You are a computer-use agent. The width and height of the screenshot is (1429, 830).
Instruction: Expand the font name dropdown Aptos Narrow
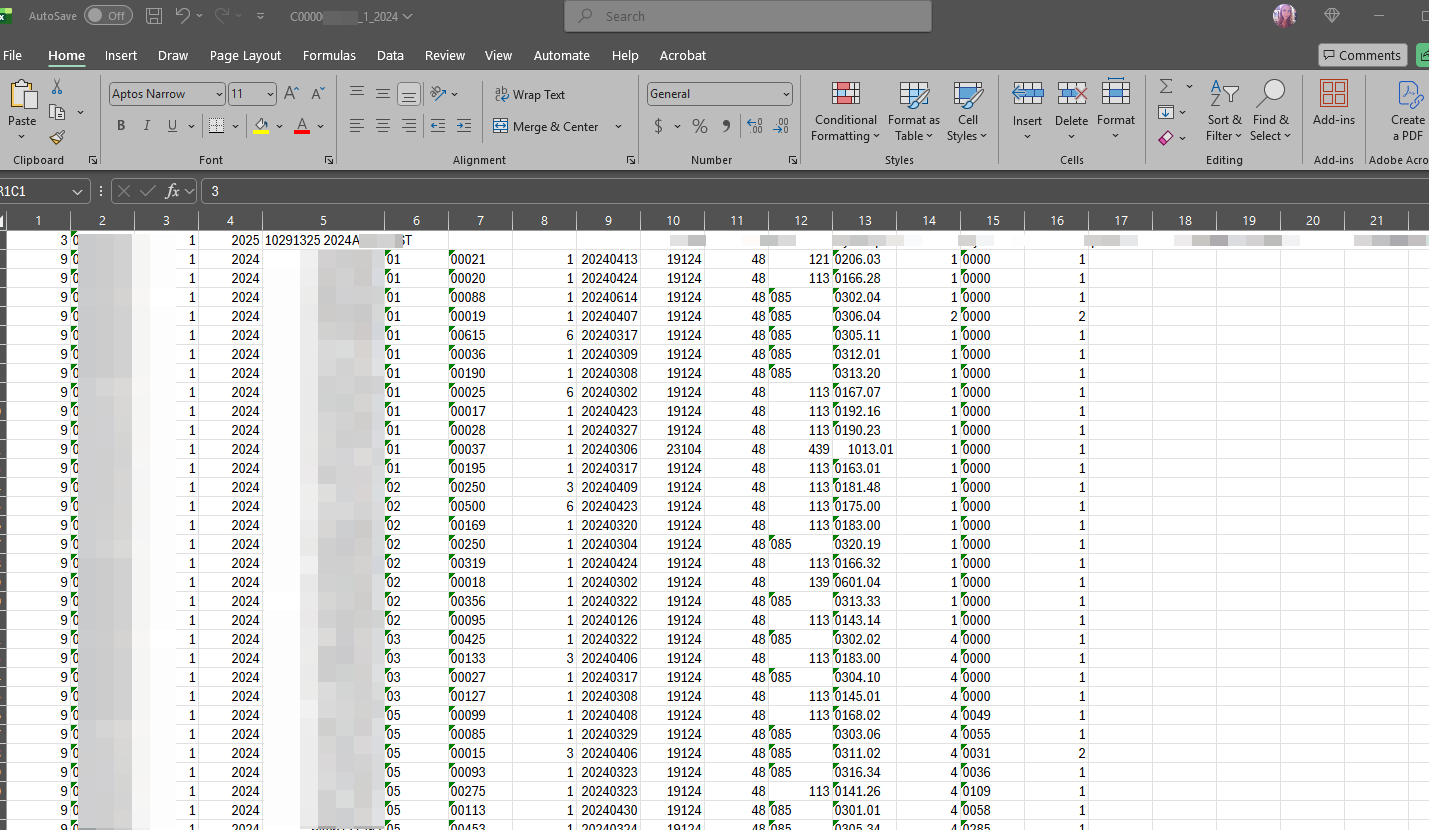tap(219, 94)
